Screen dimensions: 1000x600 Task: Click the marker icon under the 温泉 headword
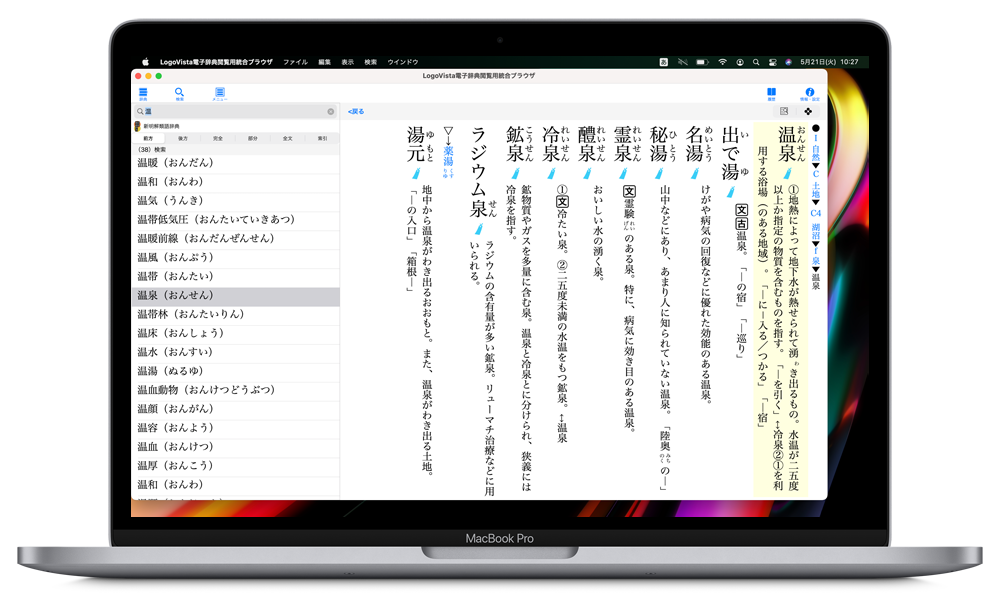787,173
